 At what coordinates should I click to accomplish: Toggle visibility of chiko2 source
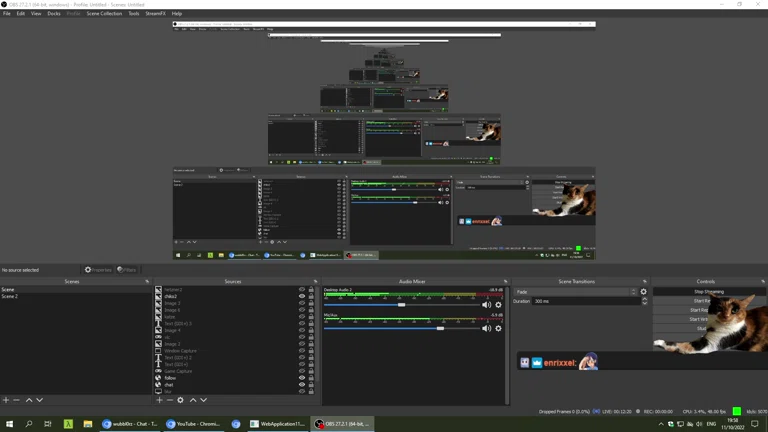302,296
